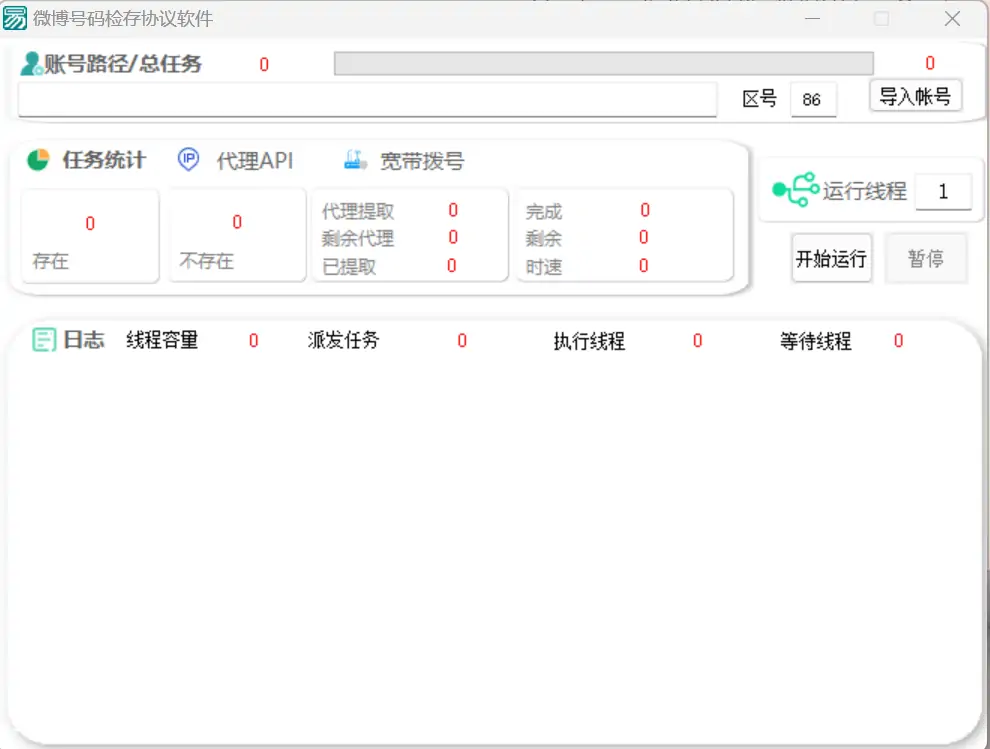Click the 导入帐号 button
Image resolution: width=990 pixels, height=749 pixels.
pyautogui.click(x=915, y=96)
